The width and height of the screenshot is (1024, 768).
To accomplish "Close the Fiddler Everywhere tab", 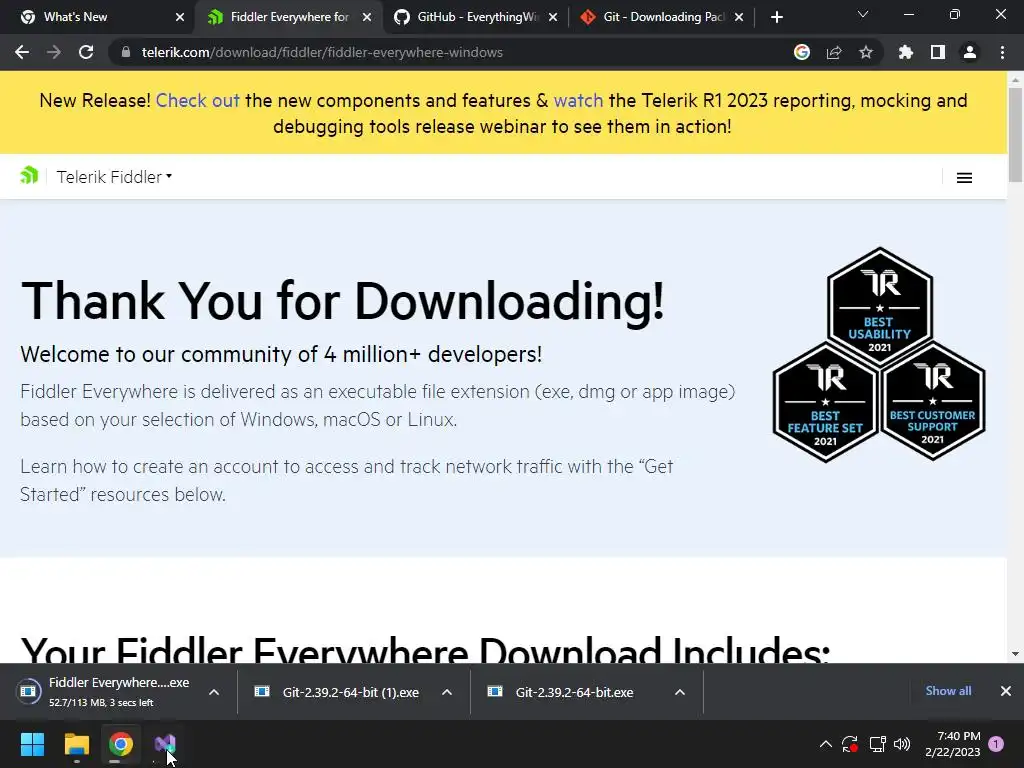I will tap(367, 17).
